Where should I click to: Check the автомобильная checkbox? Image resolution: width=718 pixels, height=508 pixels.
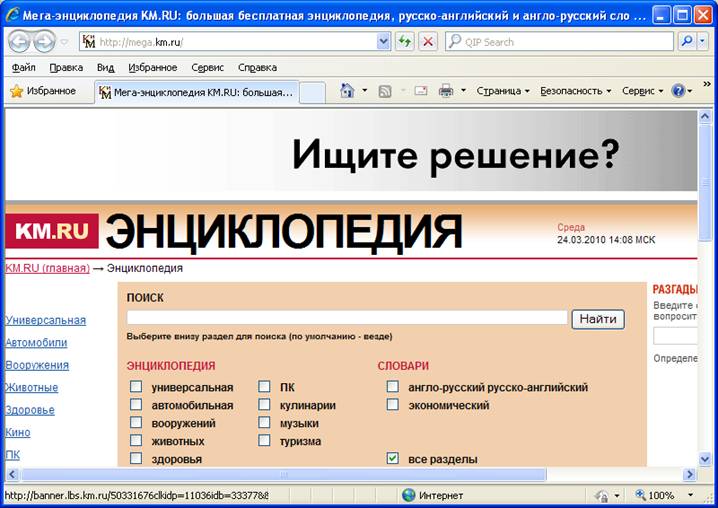[136, 404]
